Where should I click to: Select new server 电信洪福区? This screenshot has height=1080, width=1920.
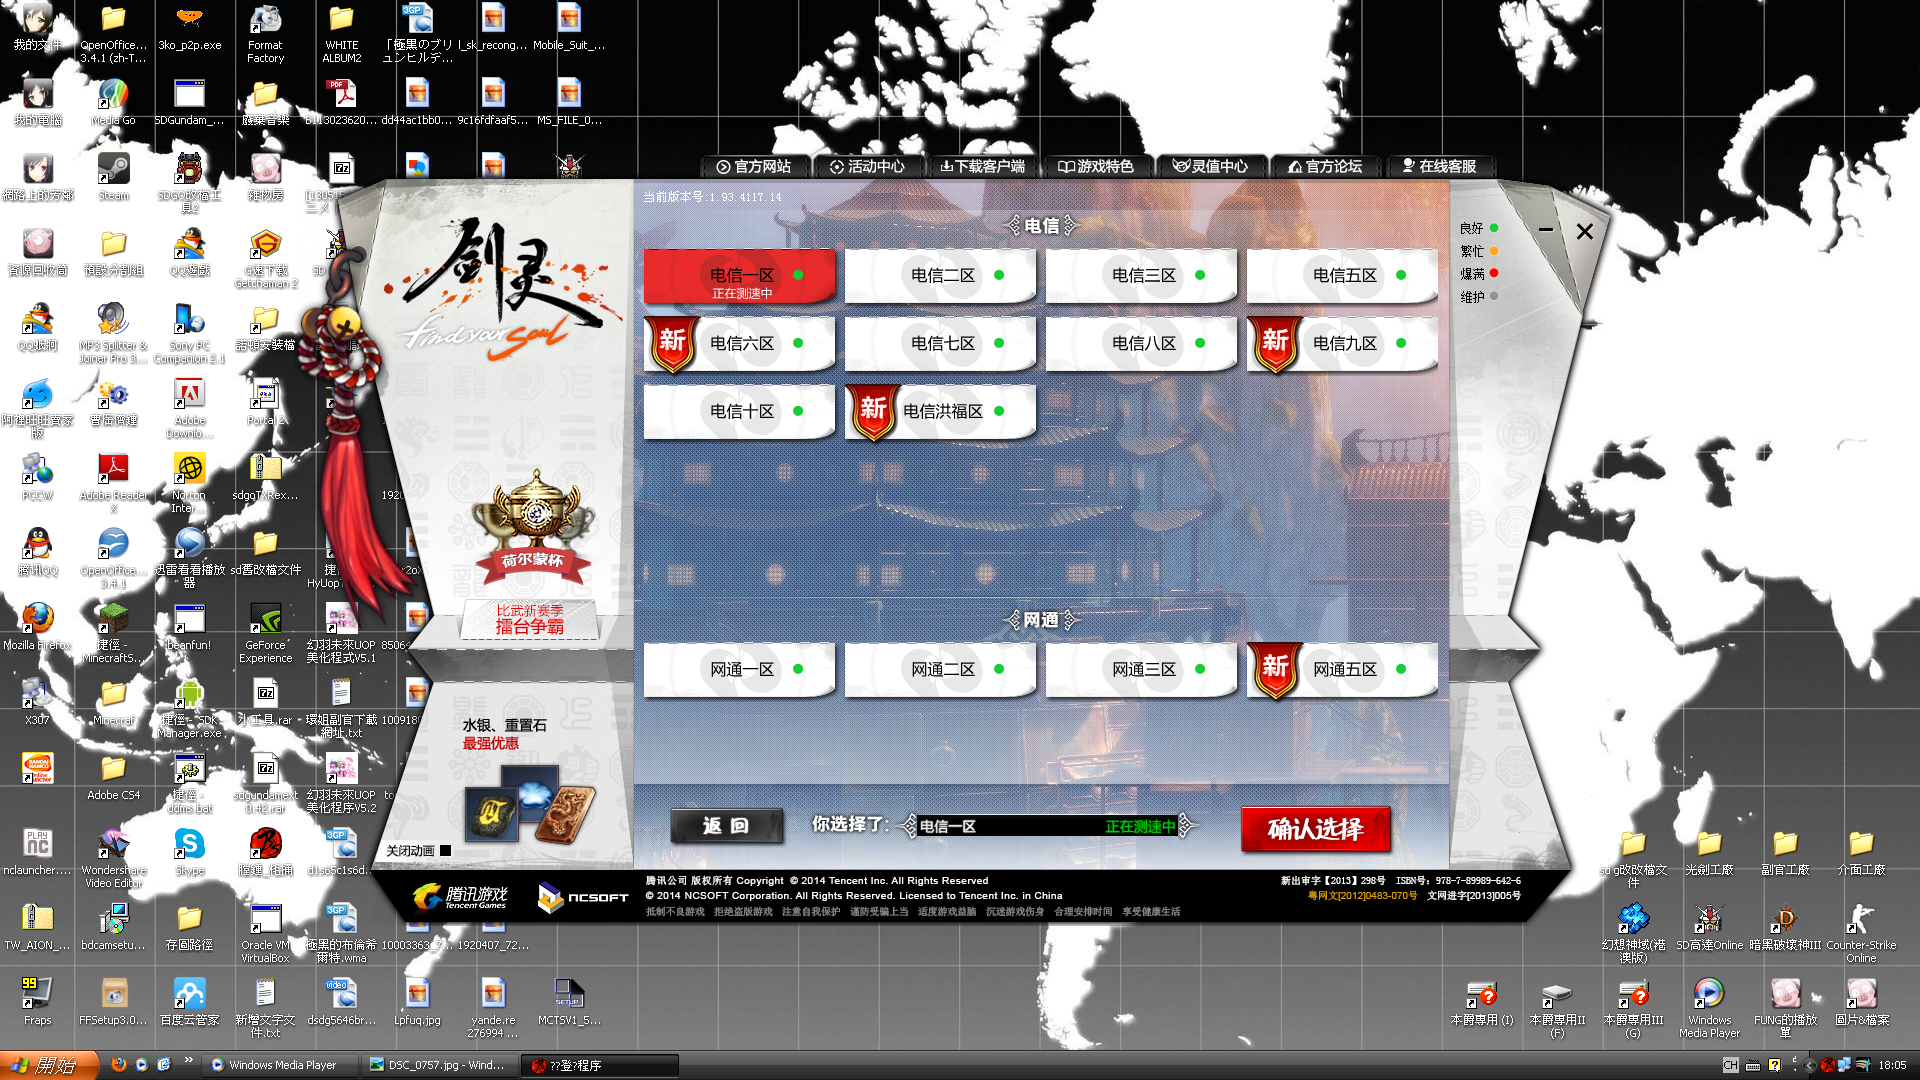pos(941,411)
